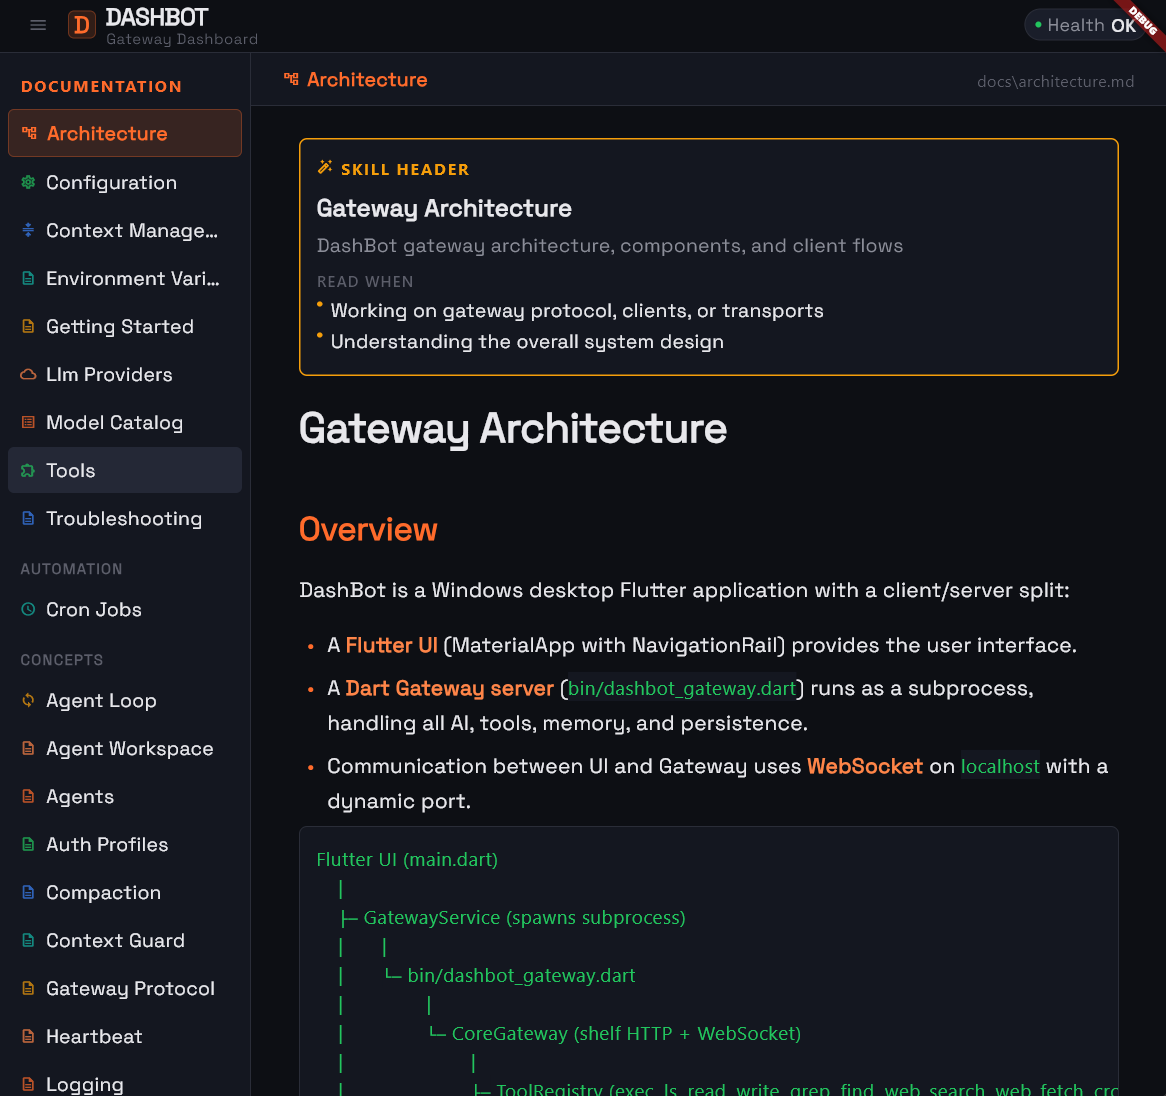
Task: Collapse the DOCUMENTATION section
Action: tap(101, 86)
